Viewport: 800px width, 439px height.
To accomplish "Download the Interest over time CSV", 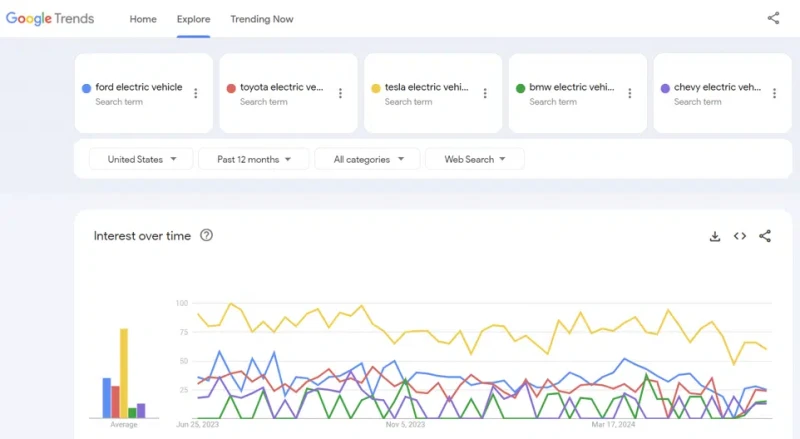I will point(715,236).
